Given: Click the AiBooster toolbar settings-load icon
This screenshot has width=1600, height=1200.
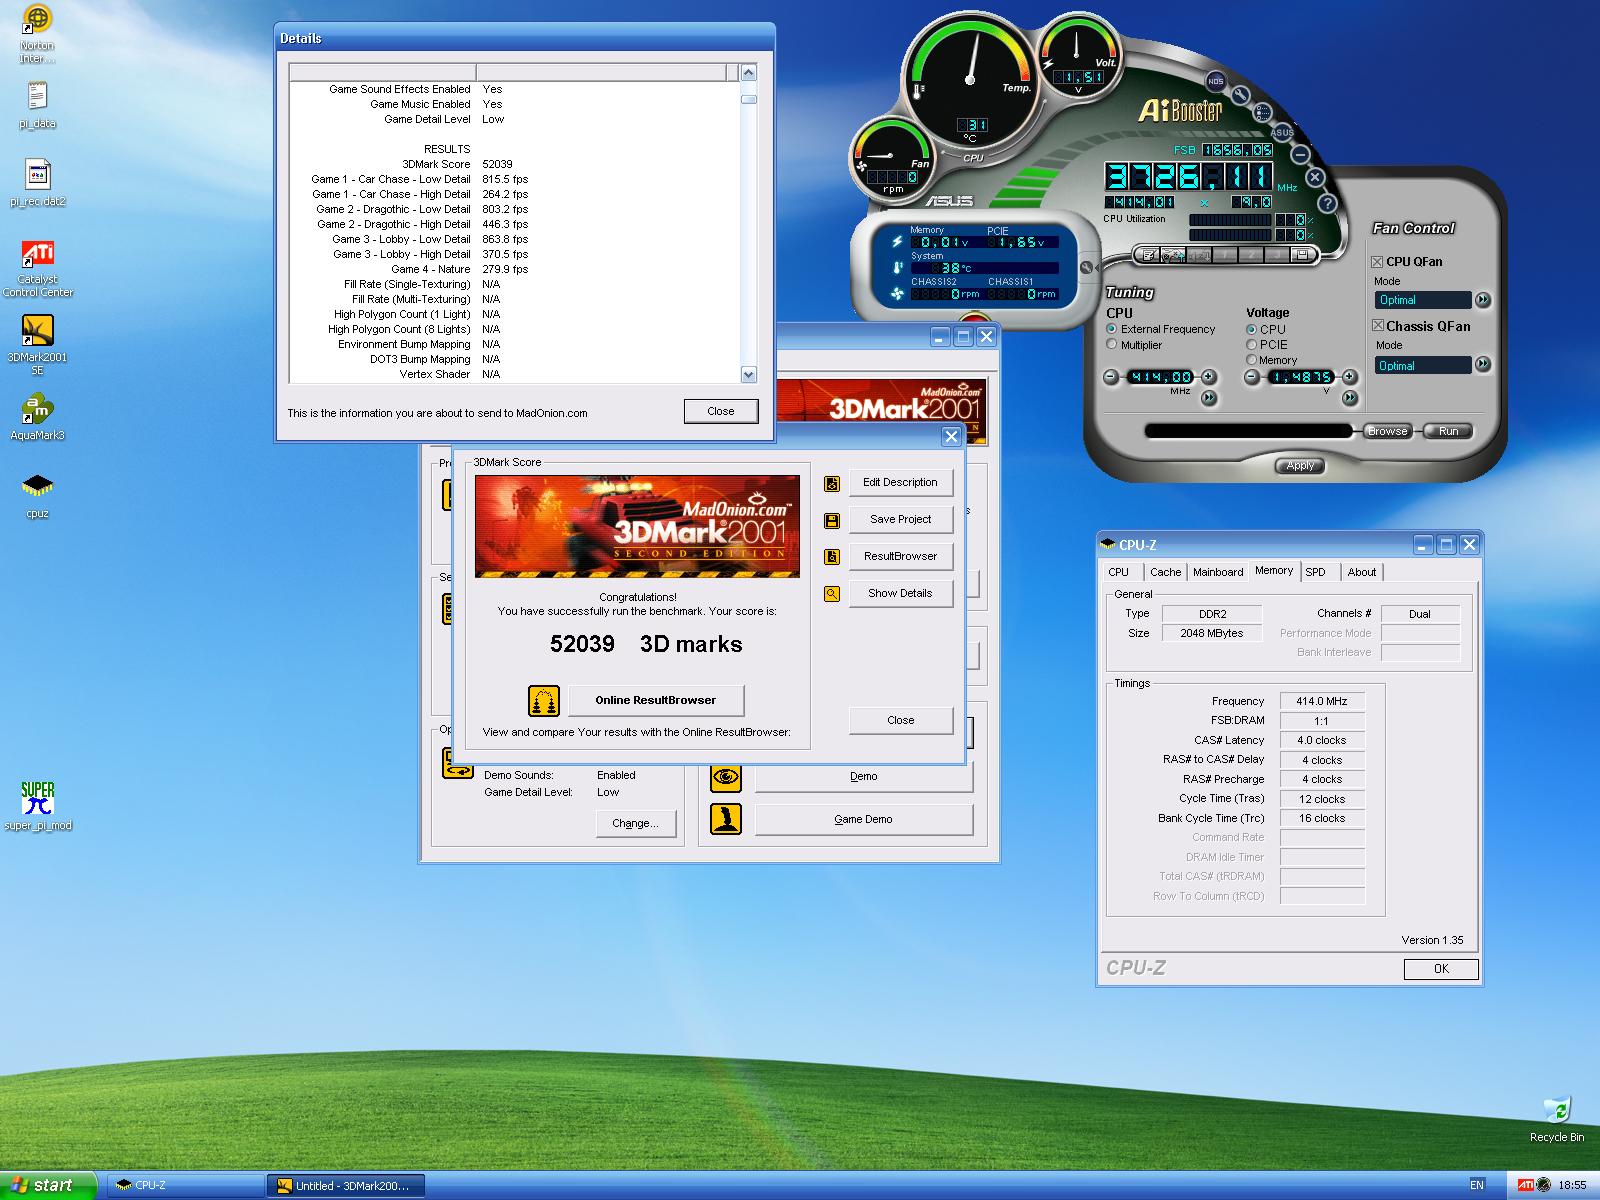Looking at the screenshot, I should [1173, 255].
